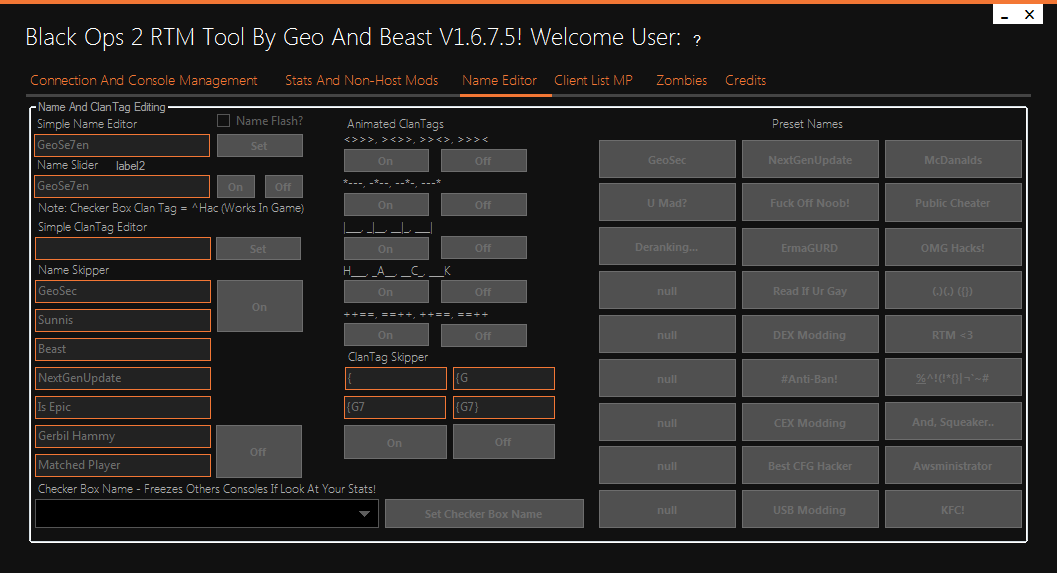Apply the GeoSec preset name

(x=667, y=159)
